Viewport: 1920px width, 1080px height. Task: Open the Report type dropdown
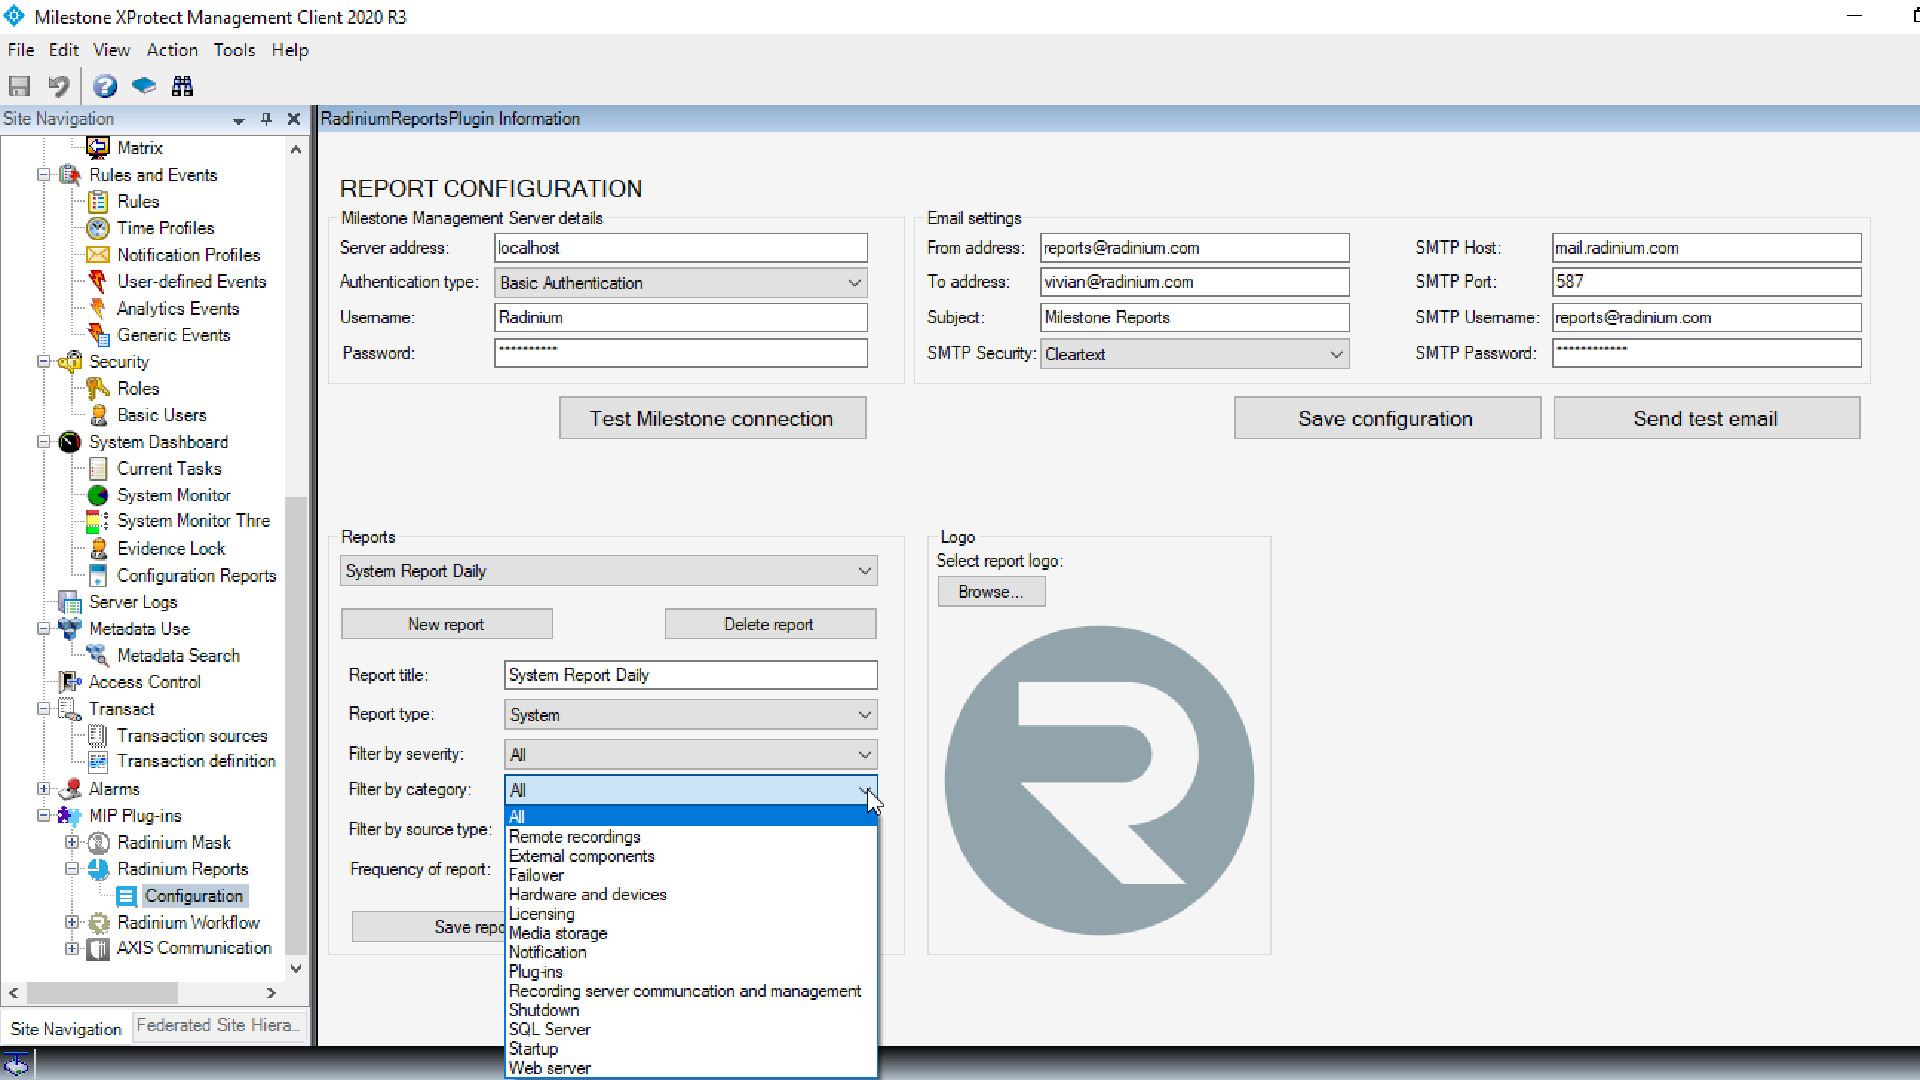point(691,715)
